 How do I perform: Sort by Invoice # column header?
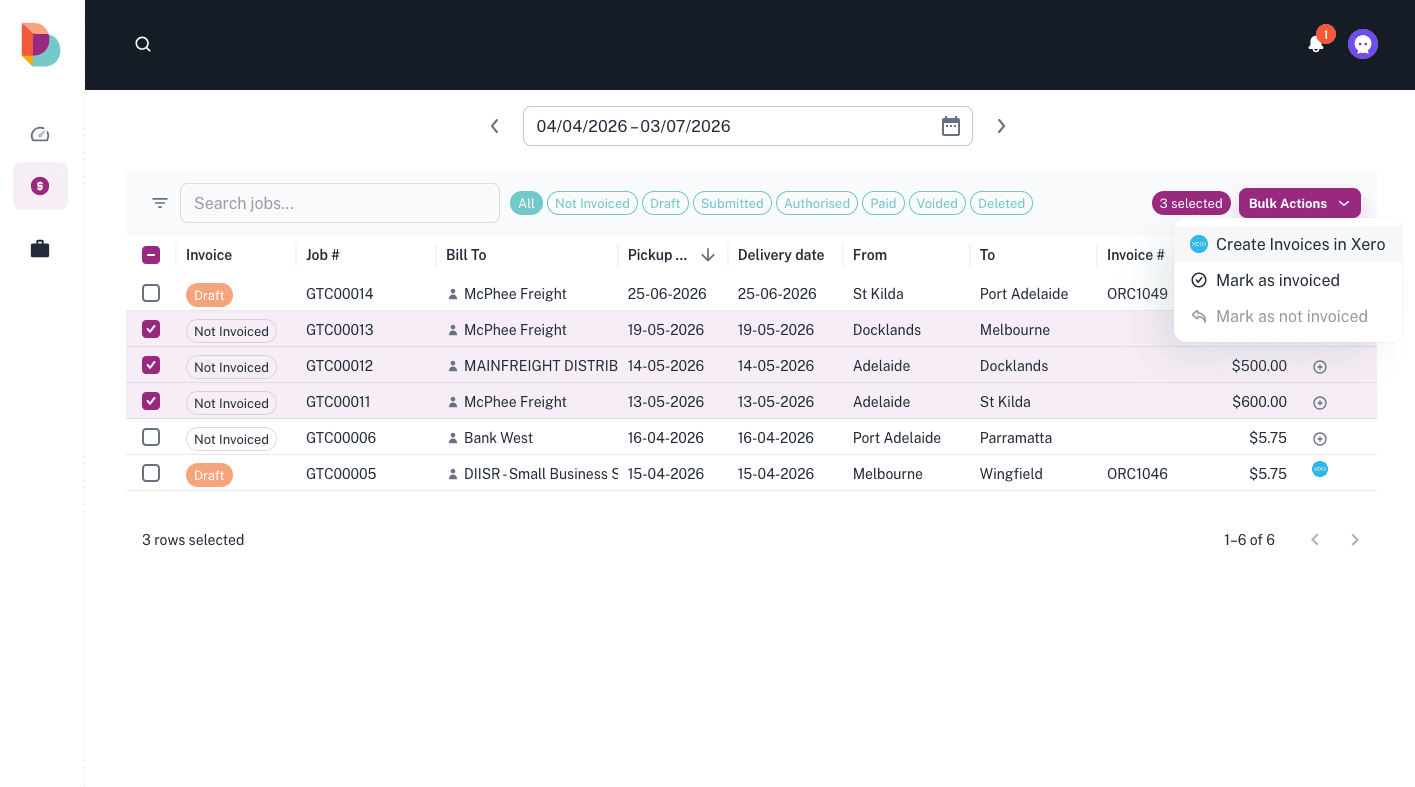point(1136,255)
